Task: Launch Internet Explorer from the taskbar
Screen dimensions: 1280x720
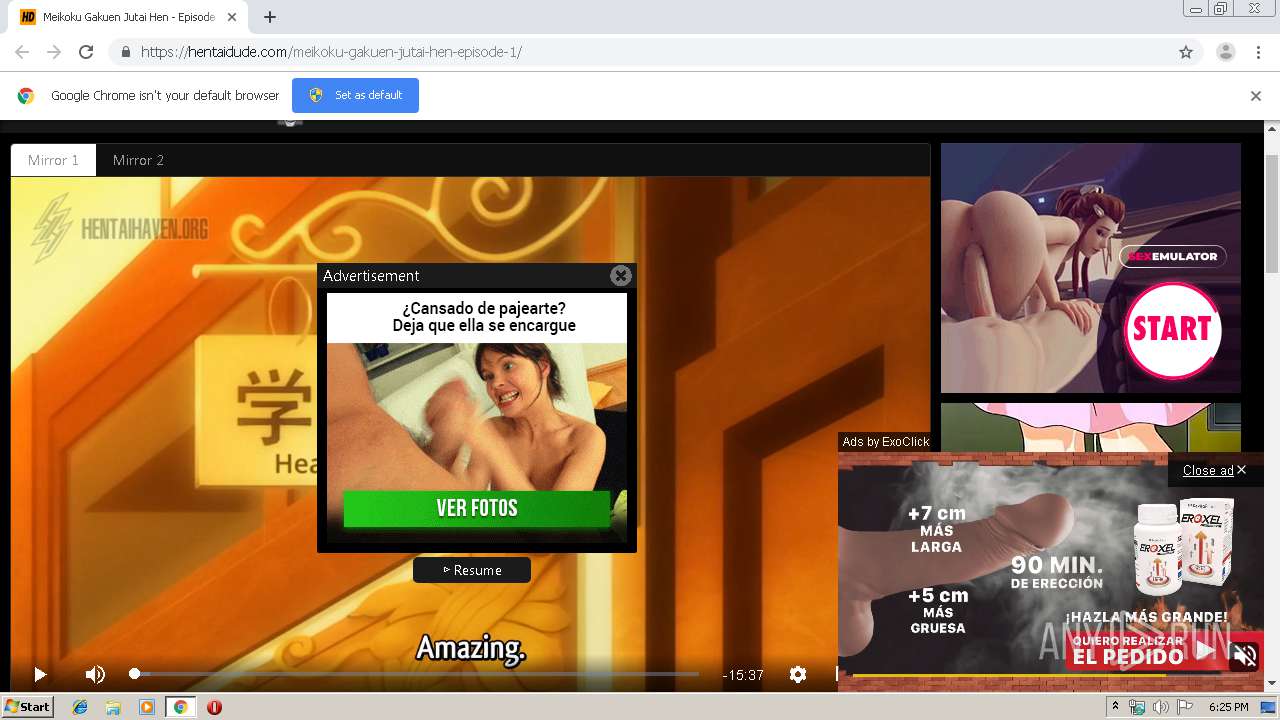Action: pyautogui.click(x=80, y=707)
